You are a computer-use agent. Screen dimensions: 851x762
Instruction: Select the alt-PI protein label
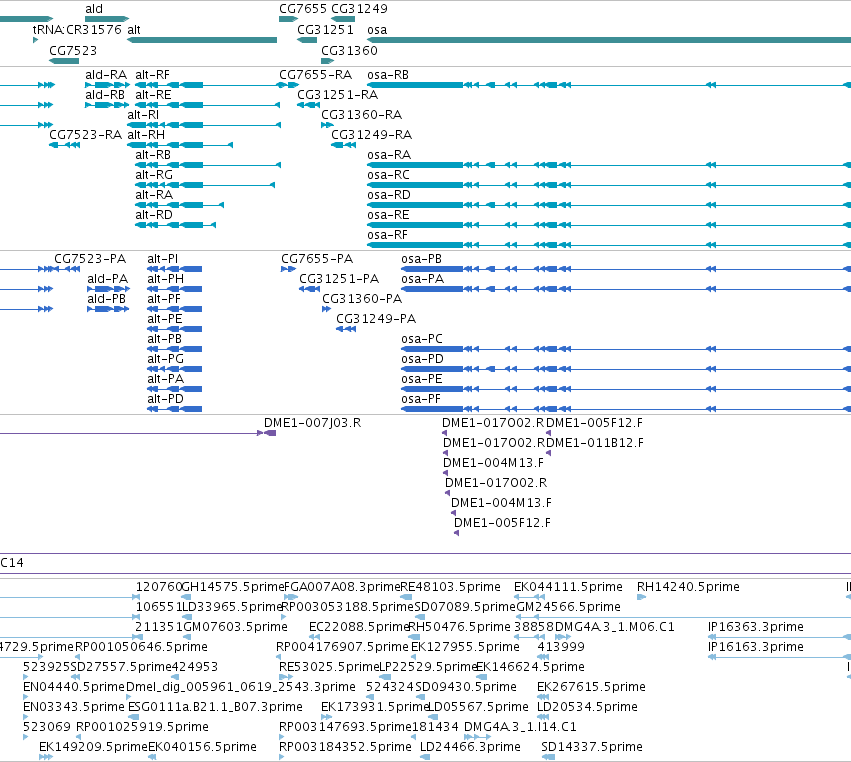pyautogui.click(x=163, y=259)
